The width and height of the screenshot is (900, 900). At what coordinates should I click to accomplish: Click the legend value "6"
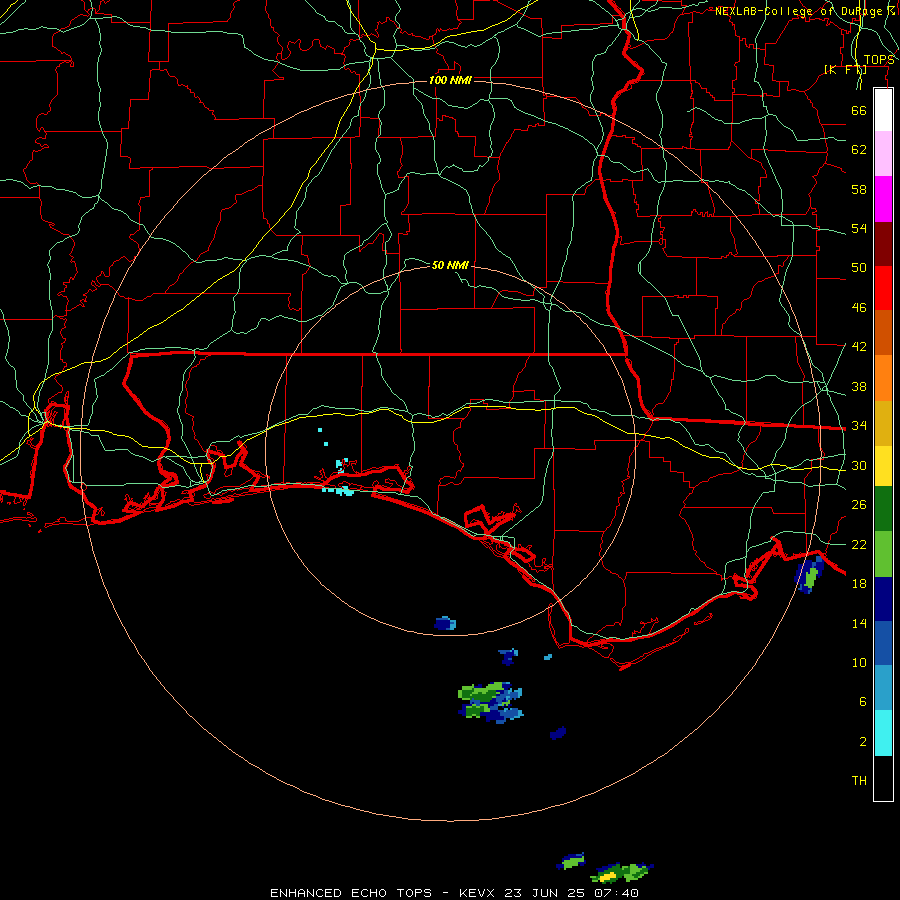click(x=863, y=702)
